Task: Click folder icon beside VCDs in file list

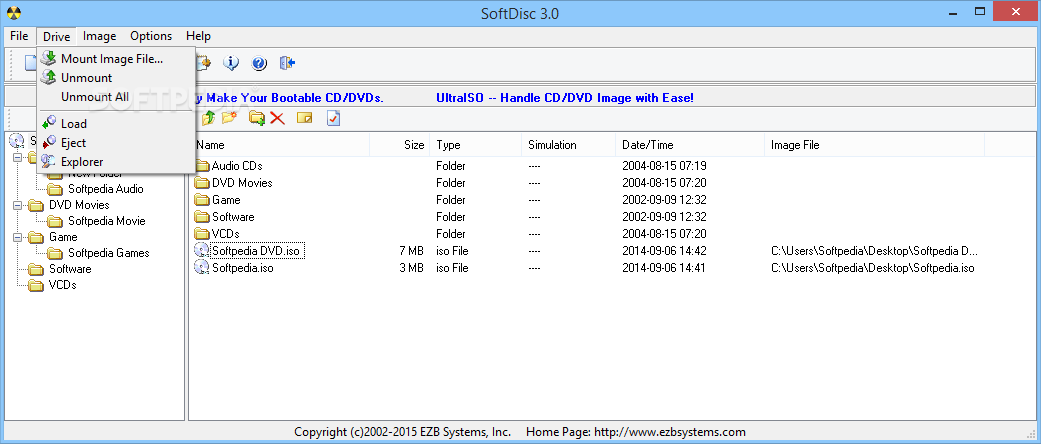Action: 202,234
